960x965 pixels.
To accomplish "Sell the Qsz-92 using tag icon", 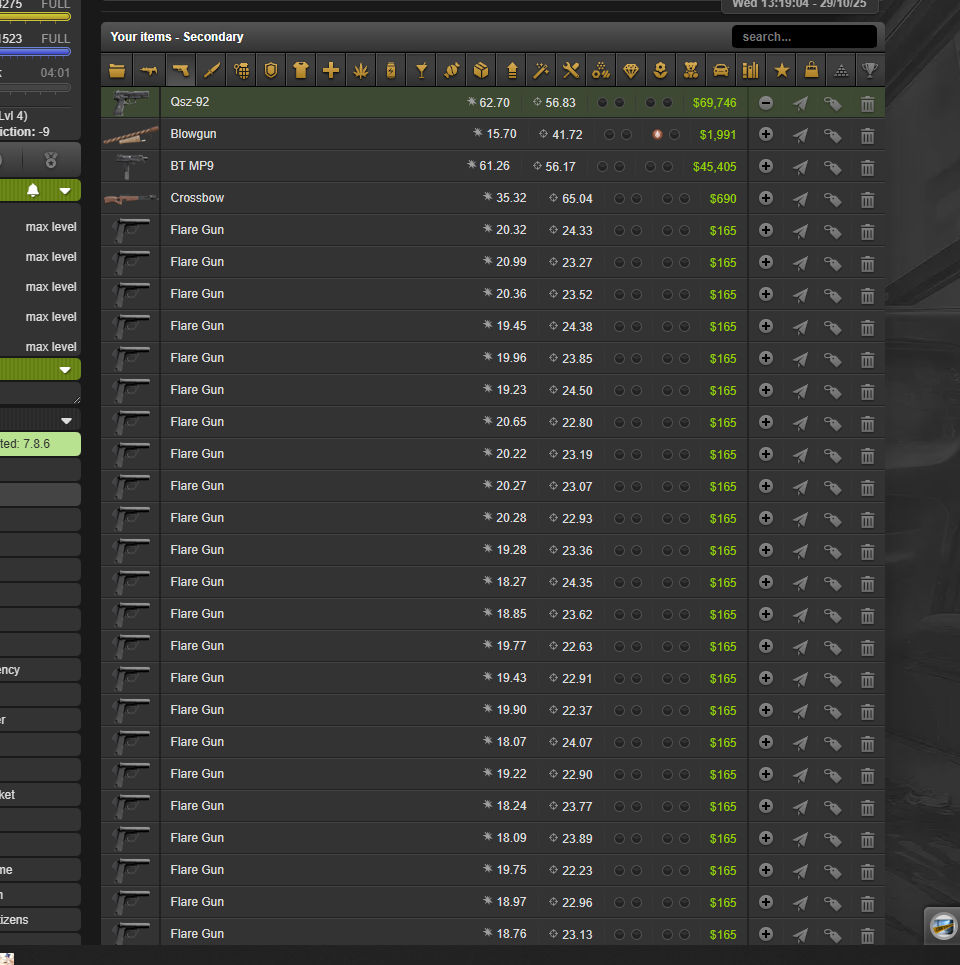I will (x=833, y=104).
